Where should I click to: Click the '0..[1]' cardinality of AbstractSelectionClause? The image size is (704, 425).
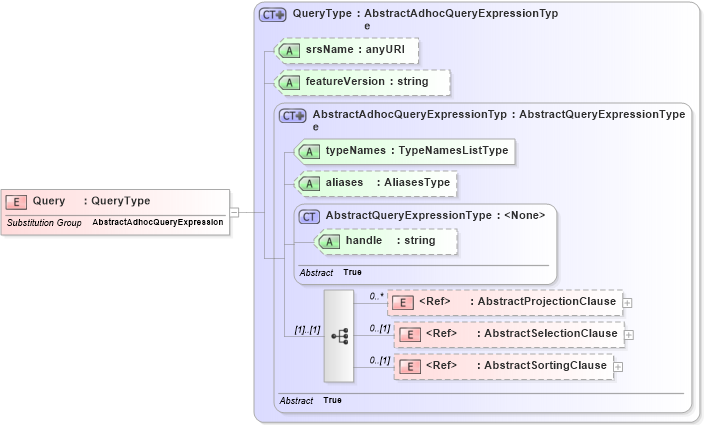[380, 329]
